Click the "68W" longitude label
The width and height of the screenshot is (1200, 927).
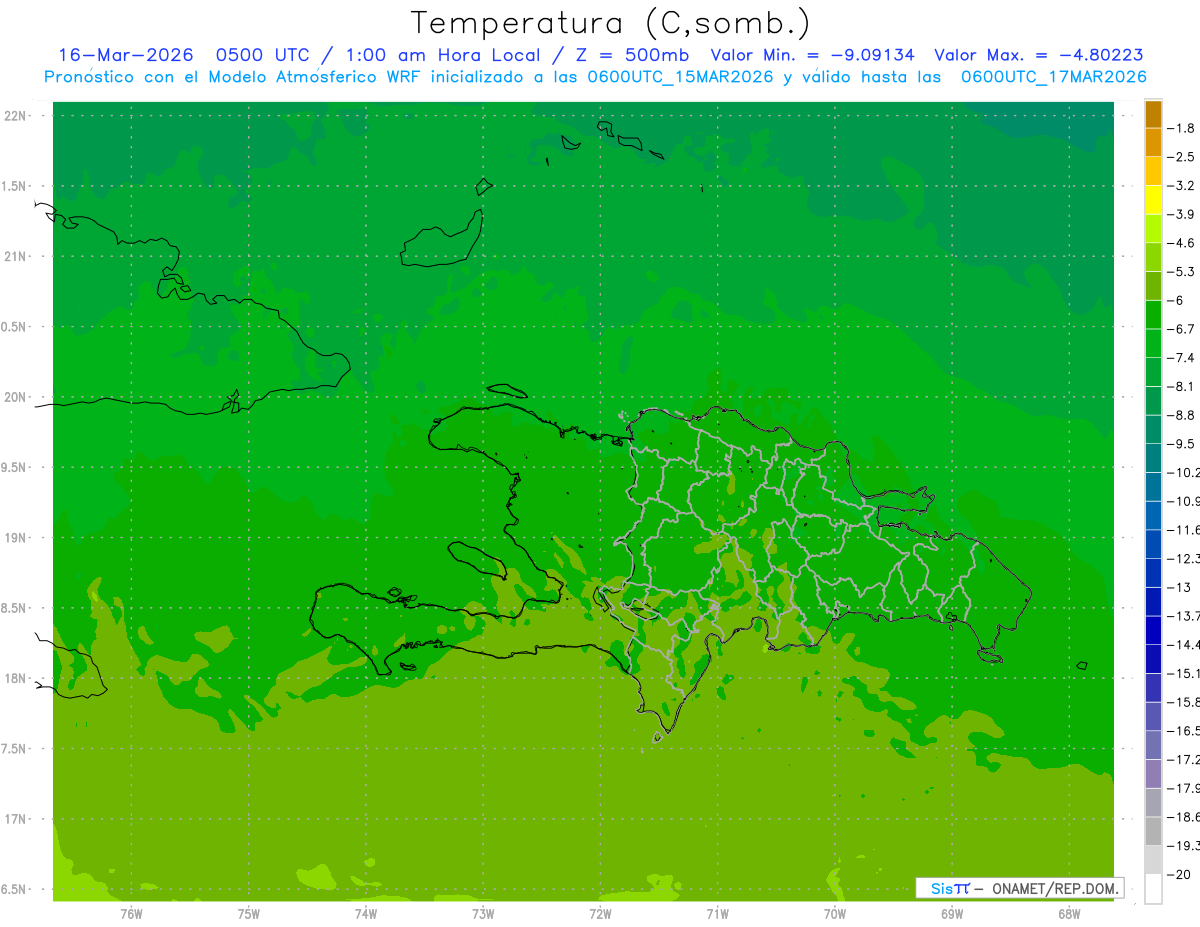click(x=1069, y=913)
